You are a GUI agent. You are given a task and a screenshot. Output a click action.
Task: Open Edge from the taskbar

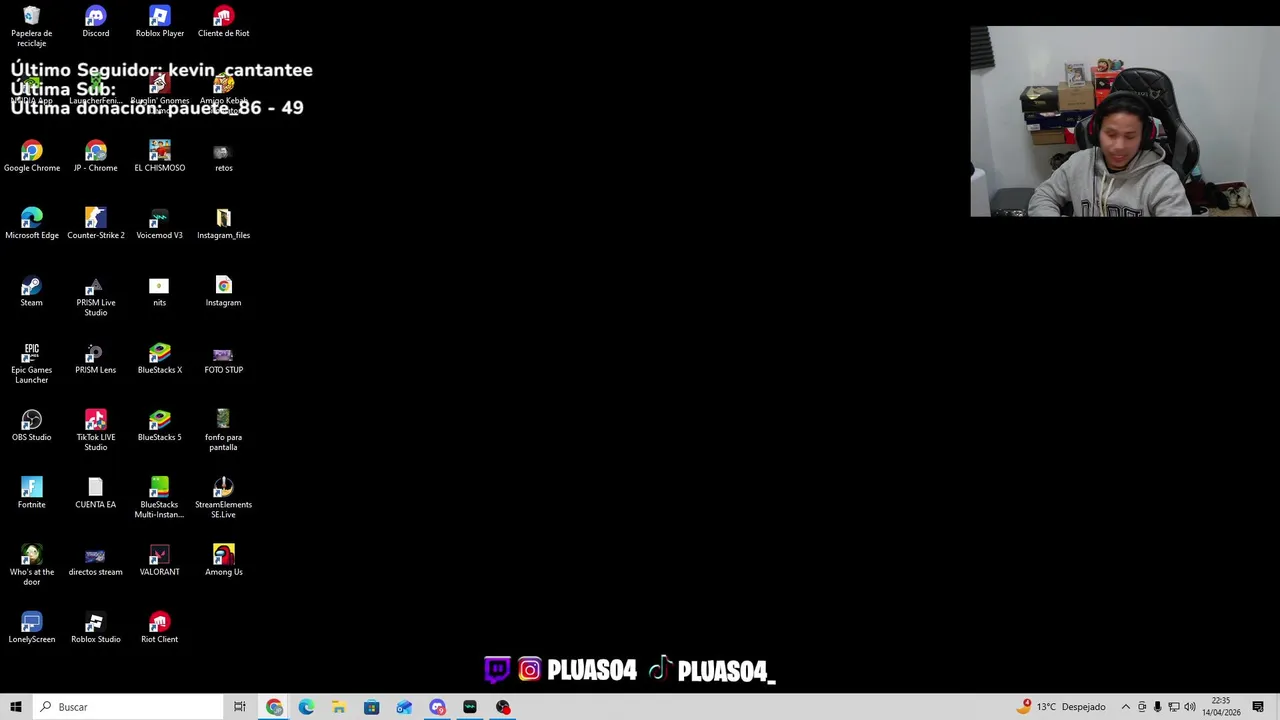[306, 707]
